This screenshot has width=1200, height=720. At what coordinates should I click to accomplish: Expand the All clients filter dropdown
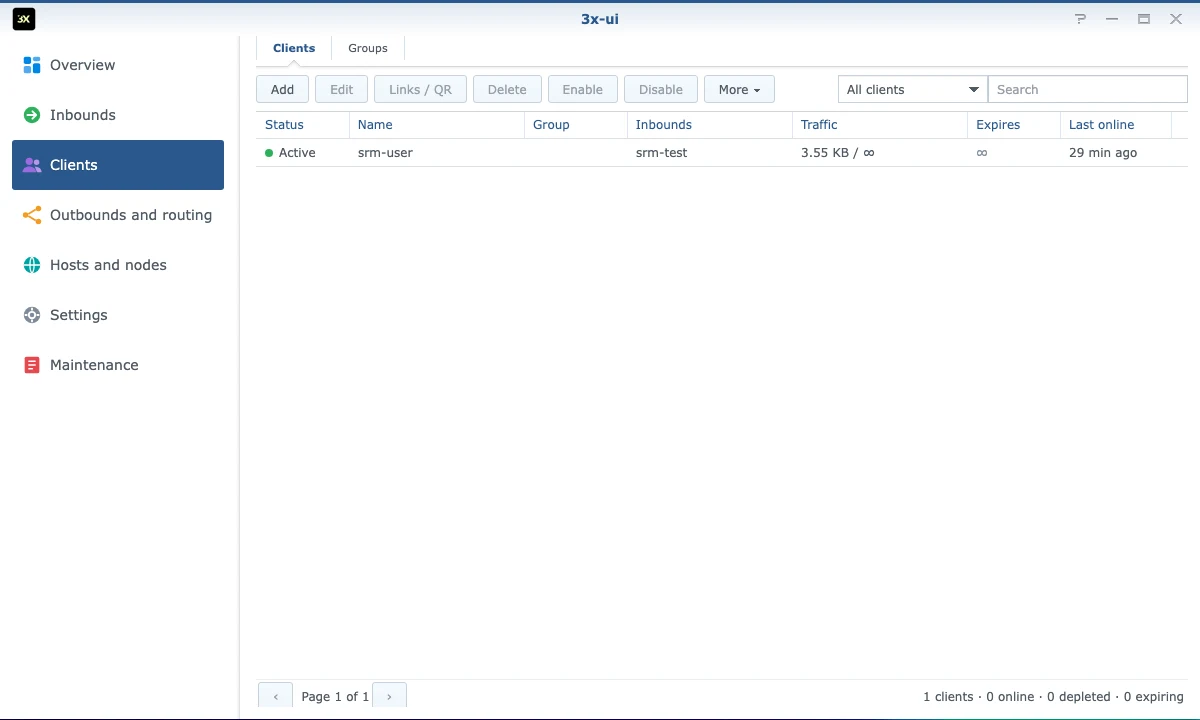(912, 89)
